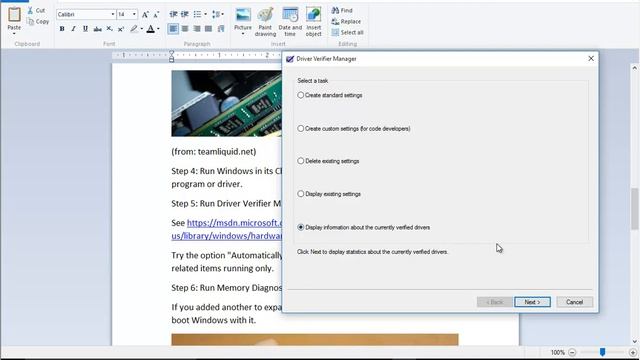Open the "us/library/windows/hardwa" link line
This screenshot has width=640, height=360.
point(227,236)
